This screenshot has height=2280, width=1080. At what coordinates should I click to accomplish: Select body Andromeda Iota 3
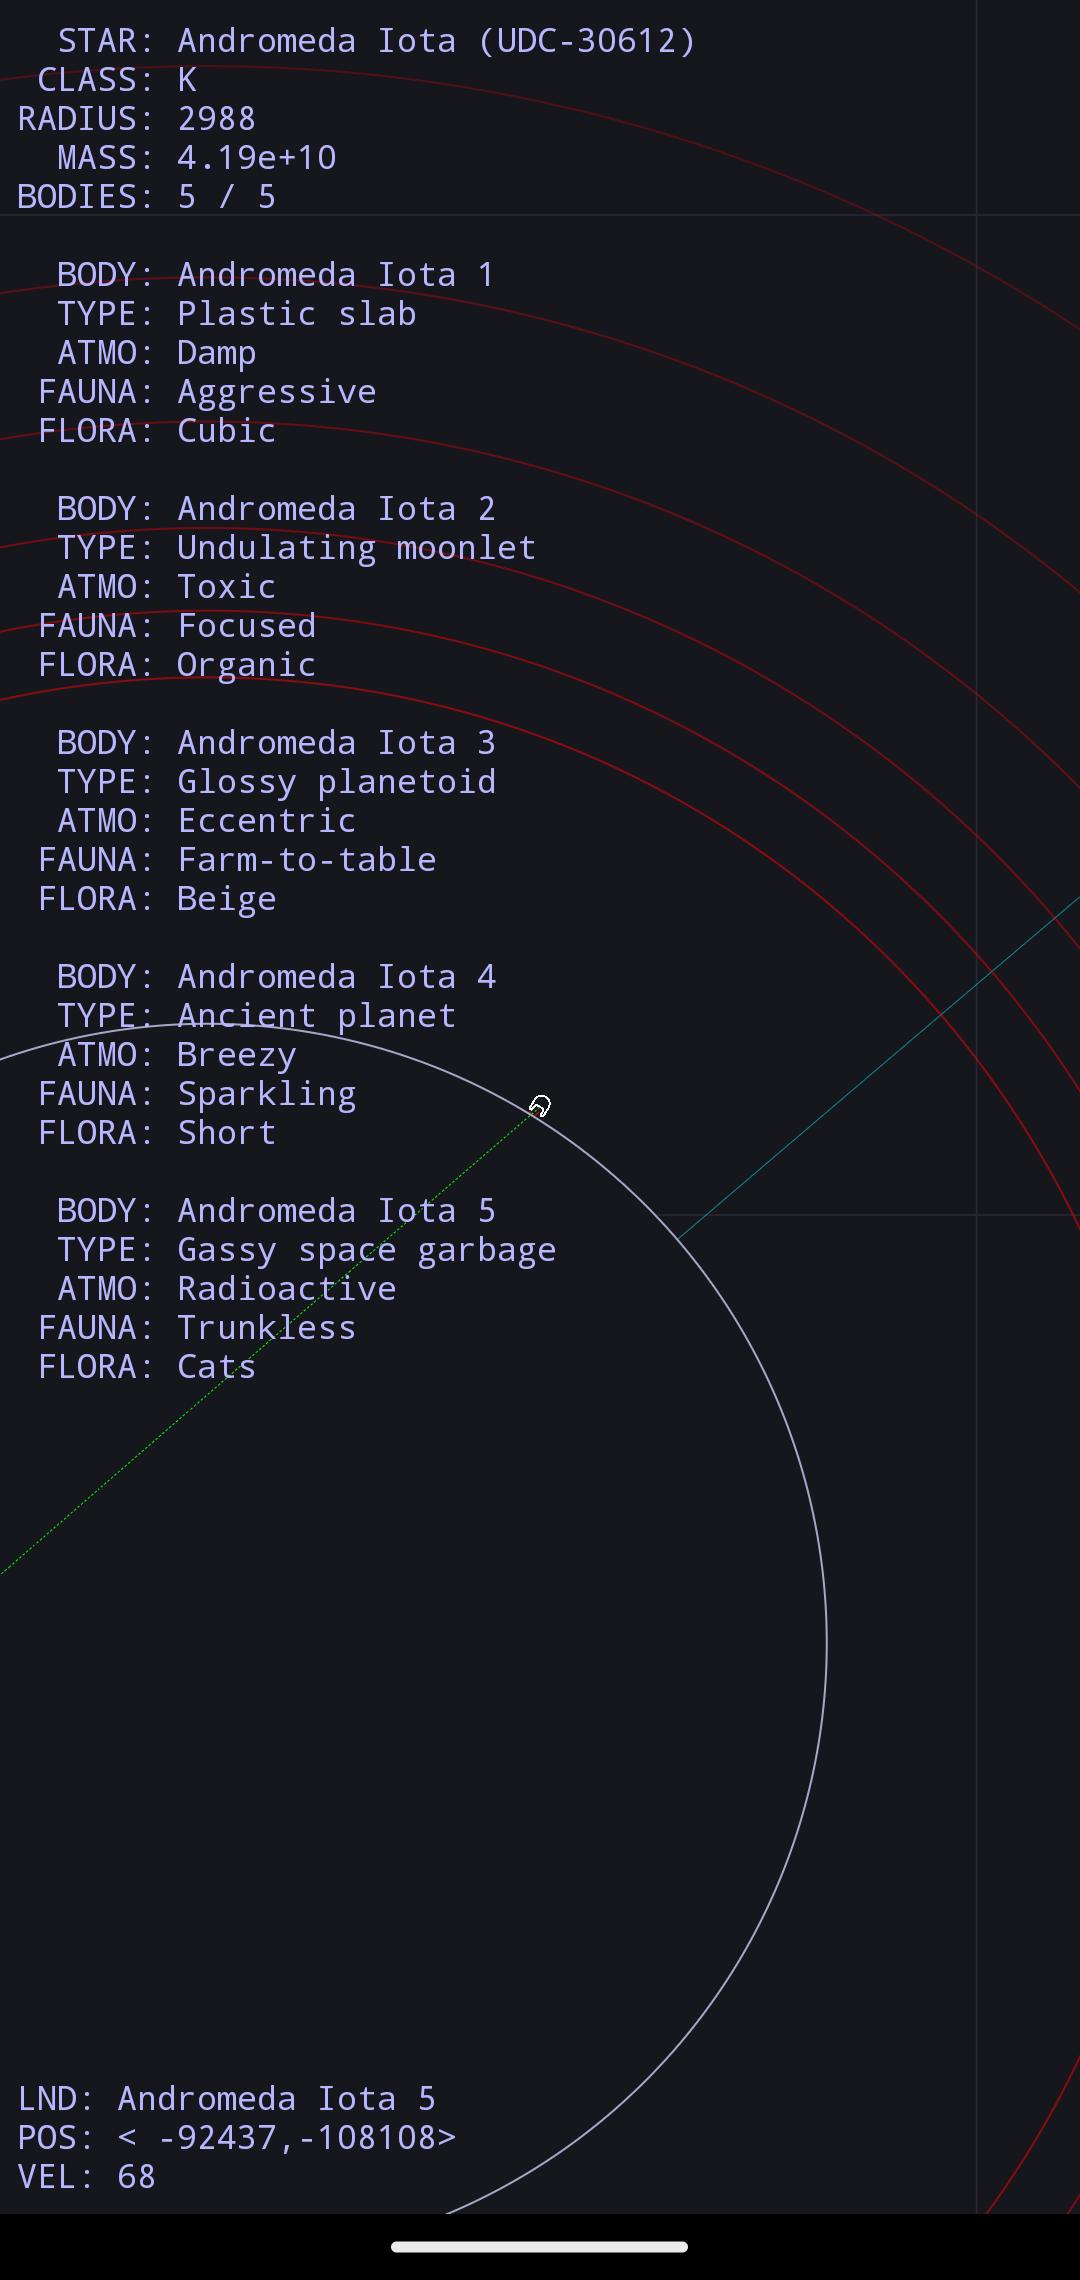point(337,743)
